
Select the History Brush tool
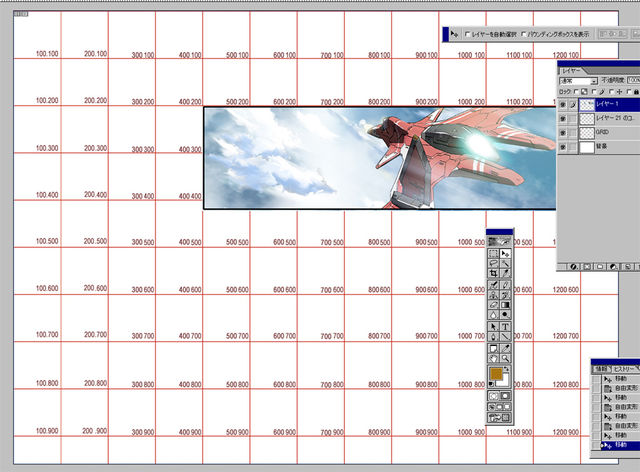tap(505, 295)
